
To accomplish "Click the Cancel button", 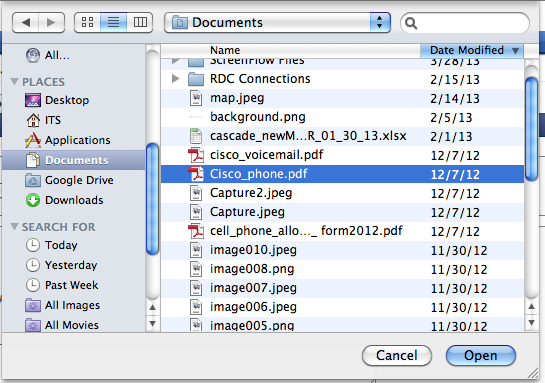I will click(x=397, y=356).
